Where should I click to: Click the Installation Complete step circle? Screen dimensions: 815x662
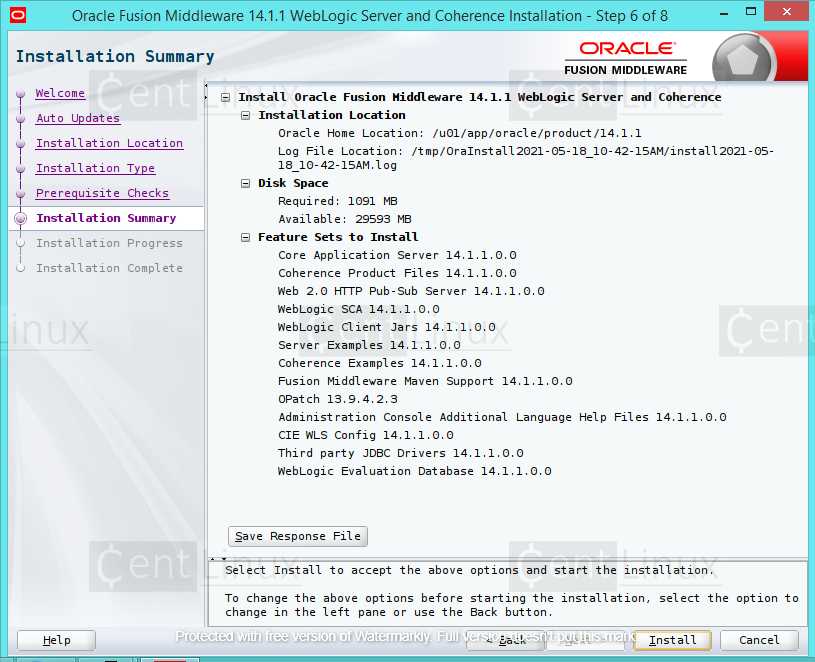coord(21,268)
